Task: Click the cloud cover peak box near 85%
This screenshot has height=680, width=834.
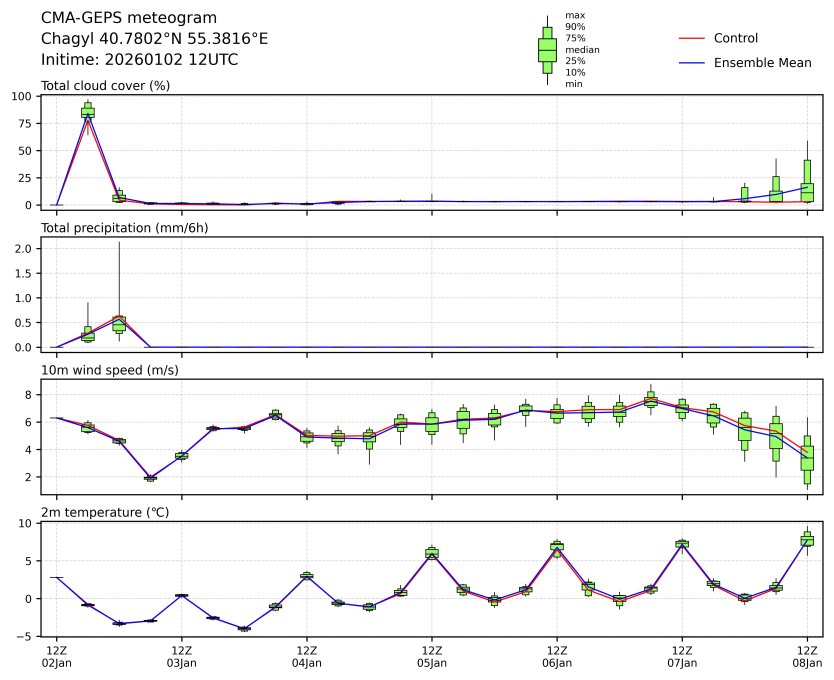Action: (88, 112)
